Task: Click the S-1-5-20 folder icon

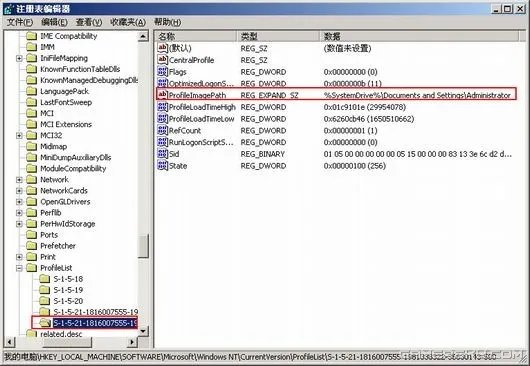Action: [x=45, y=301]
